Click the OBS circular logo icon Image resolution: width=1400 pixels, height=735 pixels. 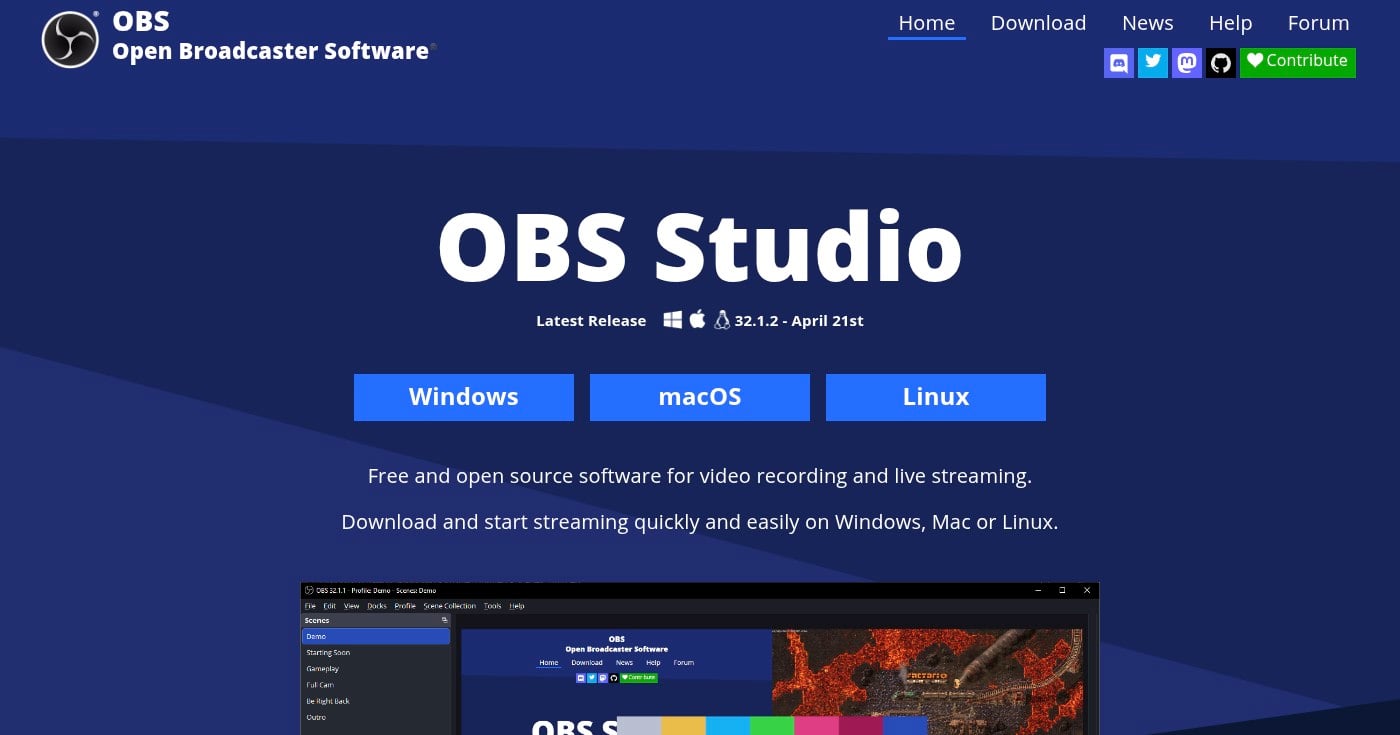click(x=70, y=39)
